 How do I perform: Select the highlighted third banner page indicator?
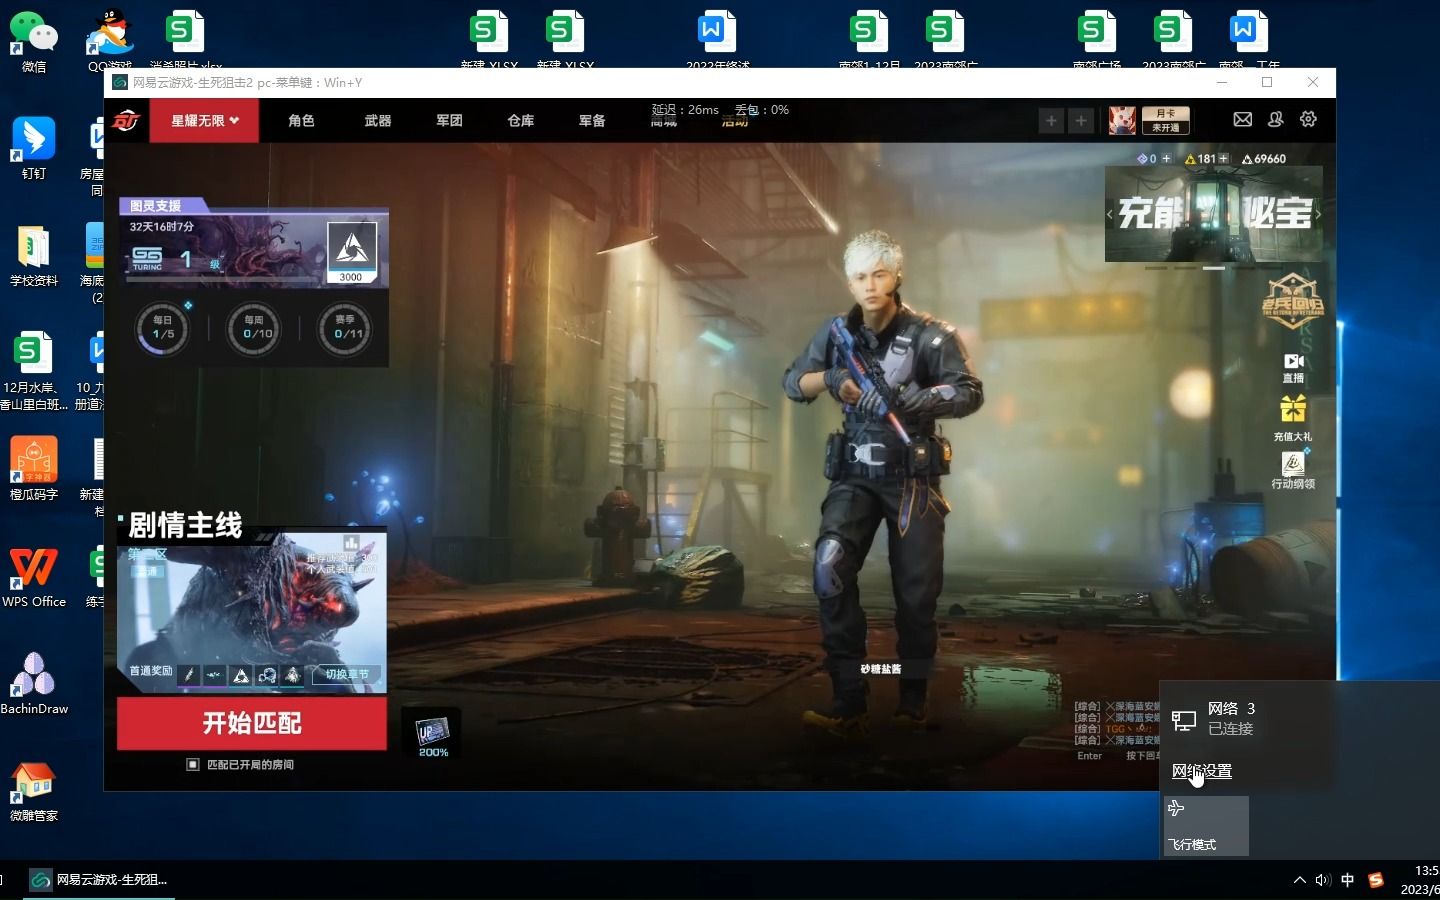pyautogui.click(x=1214, y=268)
